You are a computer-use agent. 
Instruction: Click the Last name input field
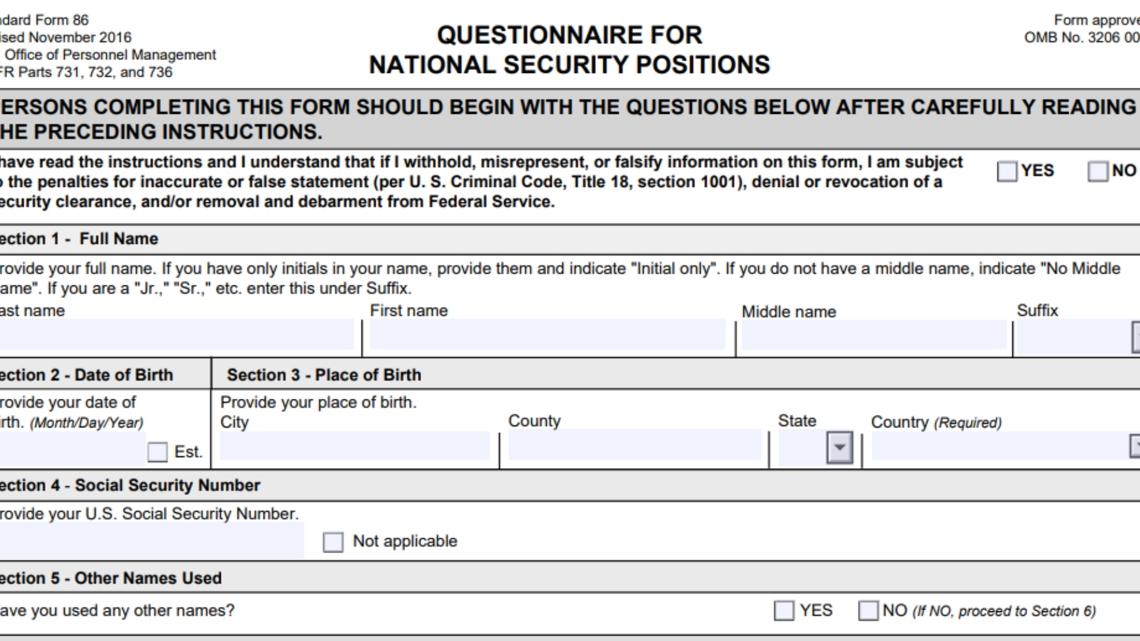click(x=176, y=335)
